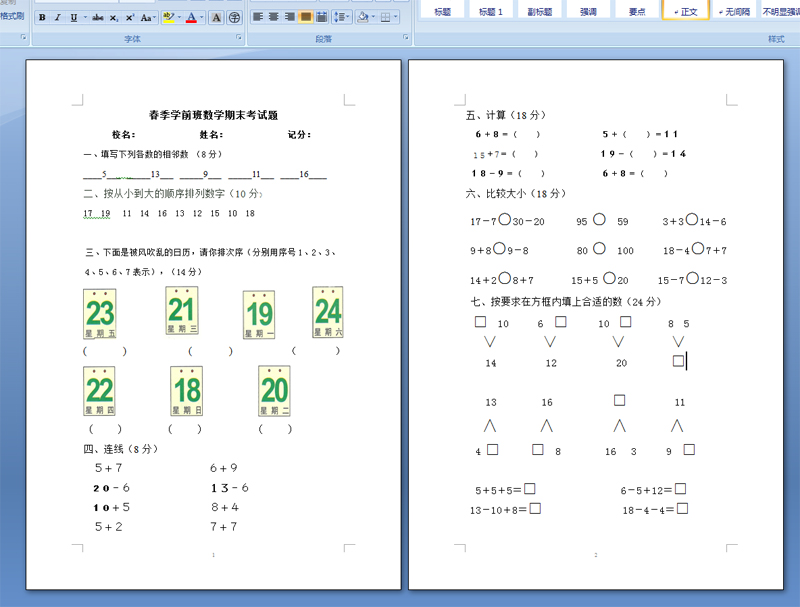Viewport: 800px width, 607px height.
Task: Open the paragraph (段落) dialog launcher
Action: tap(406, 37)
